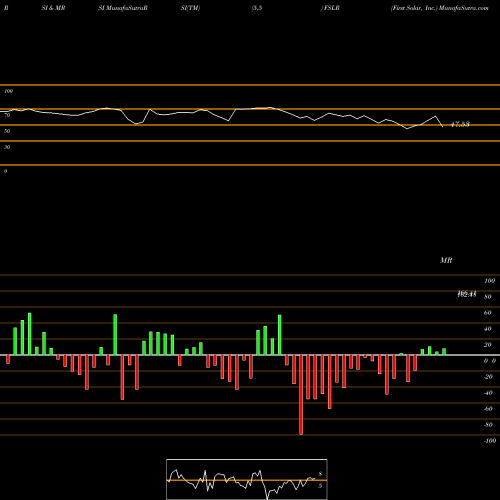500x500 pixels.
Task: Click the 8 label inside the mini chart
Action: click(320, 474)
